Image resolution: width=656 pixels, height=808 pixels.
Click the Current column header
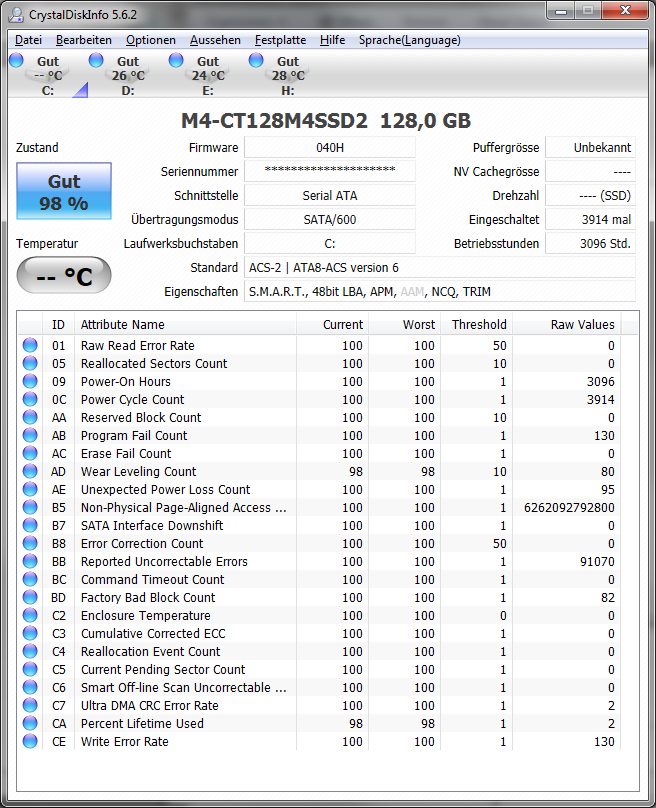332,325
